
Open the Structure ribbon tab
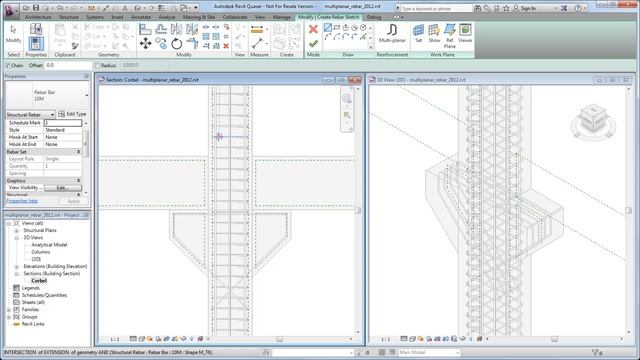pyautogui.click(x=69, y=17)
